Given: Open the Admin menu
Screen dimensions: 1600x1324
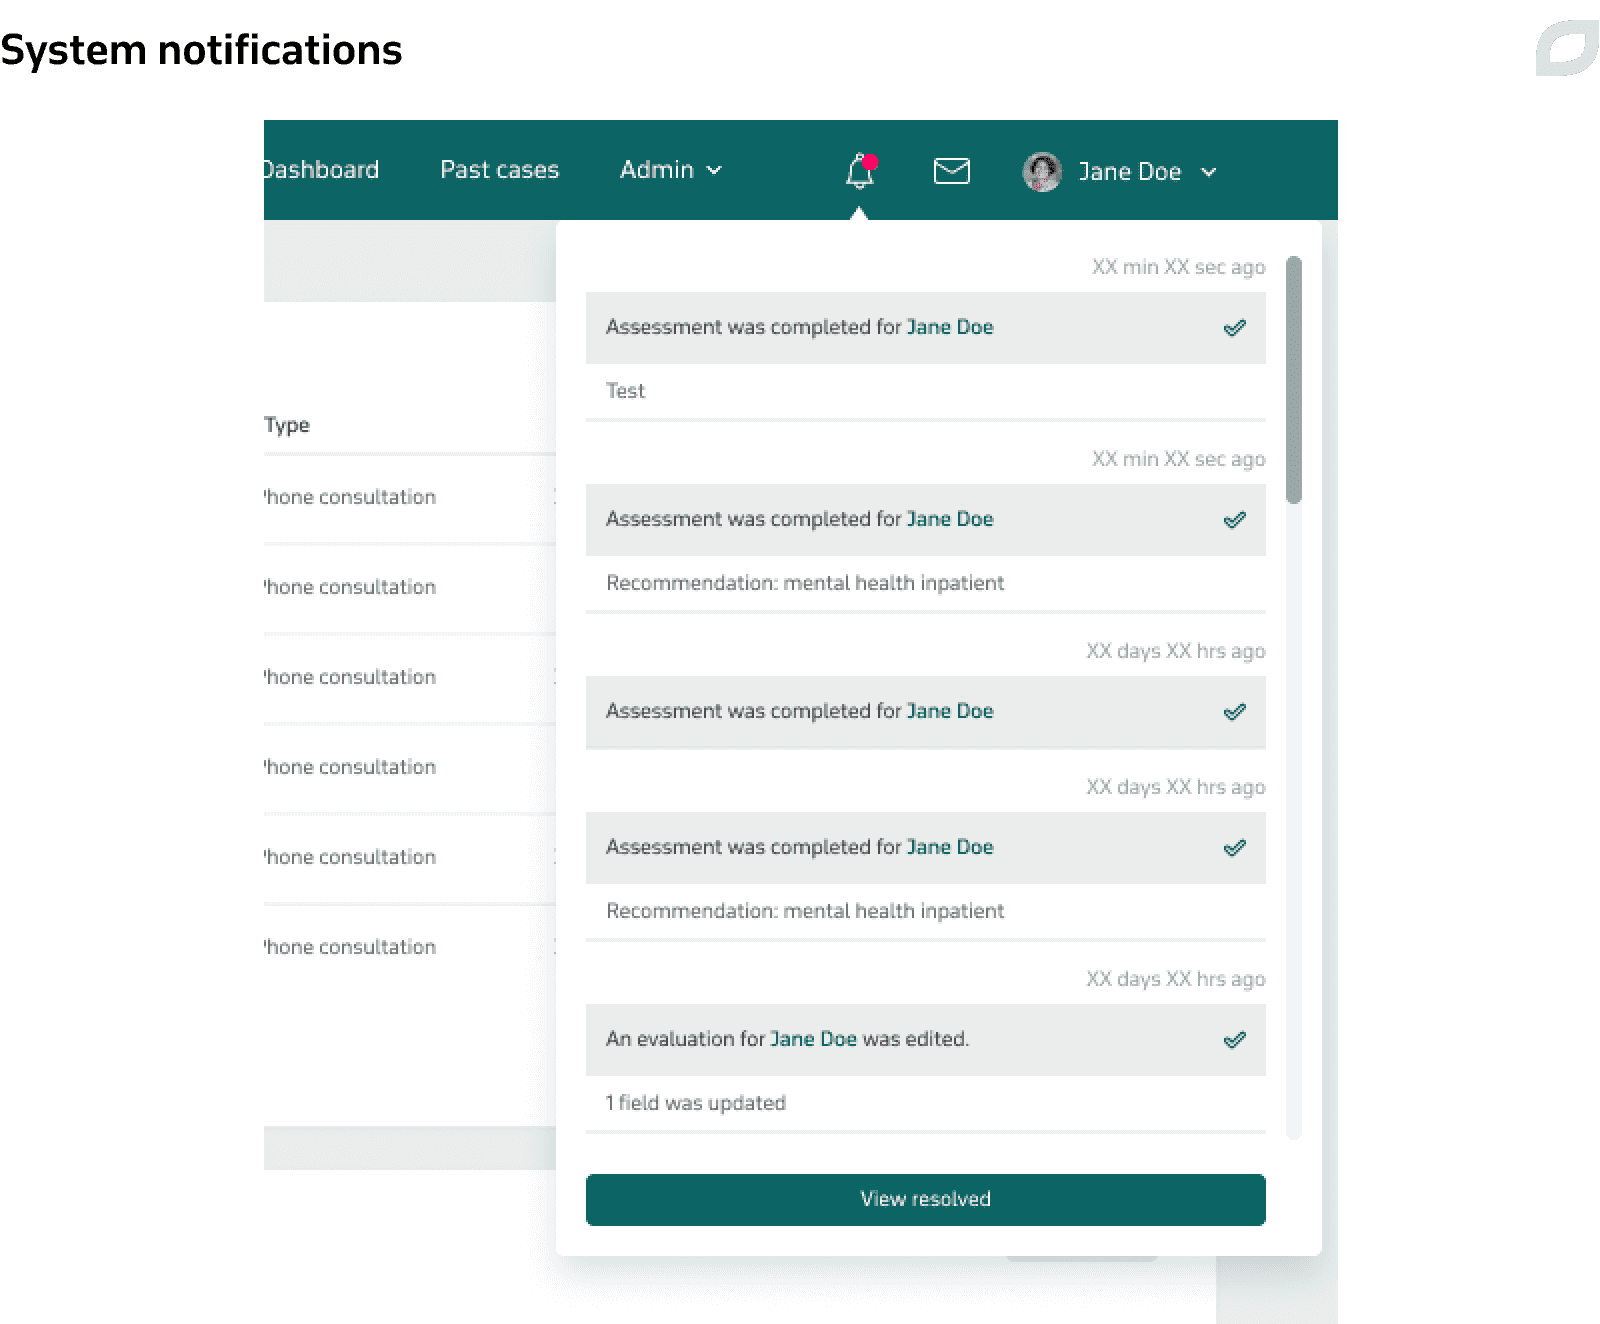Looking at the screenshot, I should (x=670, y=170).
